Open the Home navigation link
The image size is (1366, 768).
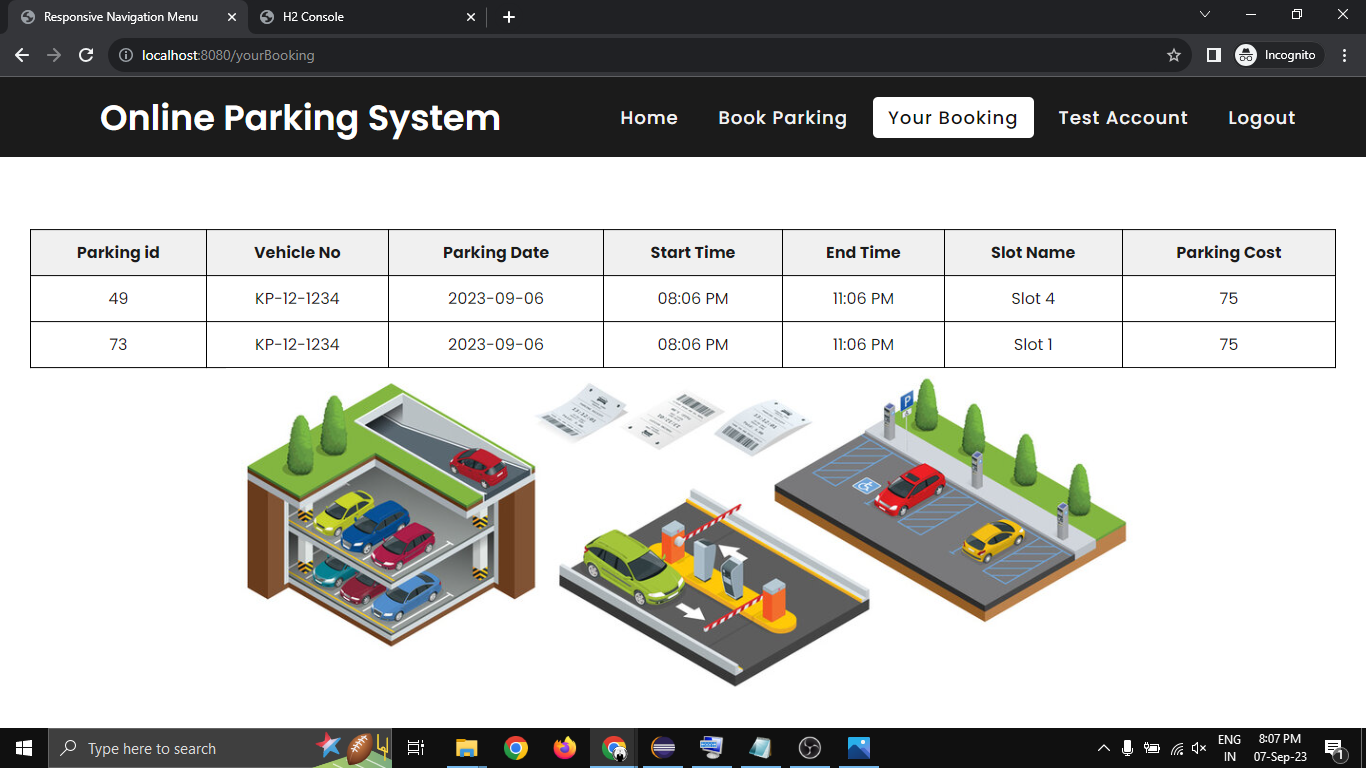click(649, 118)
